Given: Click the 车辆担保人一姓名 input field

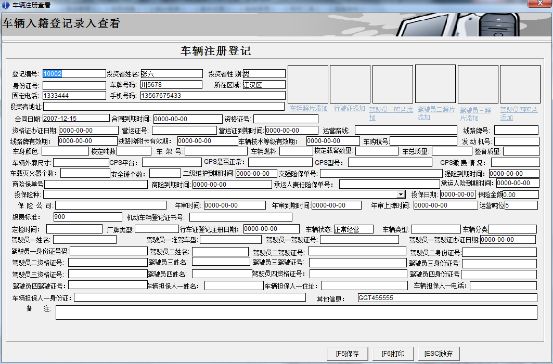Looking at the screenshot, I should tap(233, 285).
